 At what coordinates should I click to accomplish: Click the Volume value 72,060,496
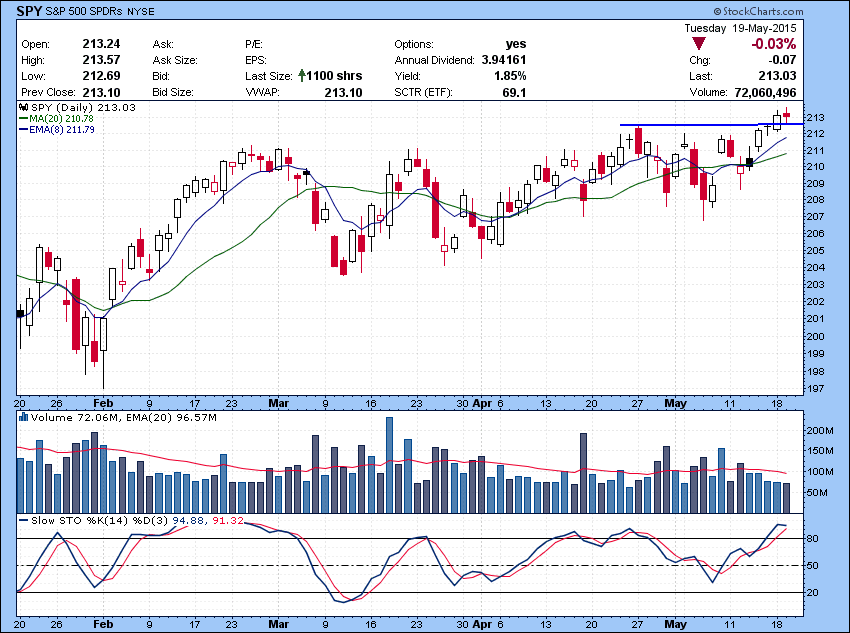[765, 92]
